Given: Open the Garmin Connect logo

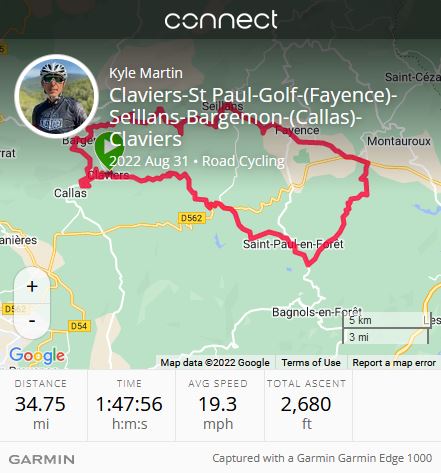Looking at the screenshot, I should pos(221,20).
